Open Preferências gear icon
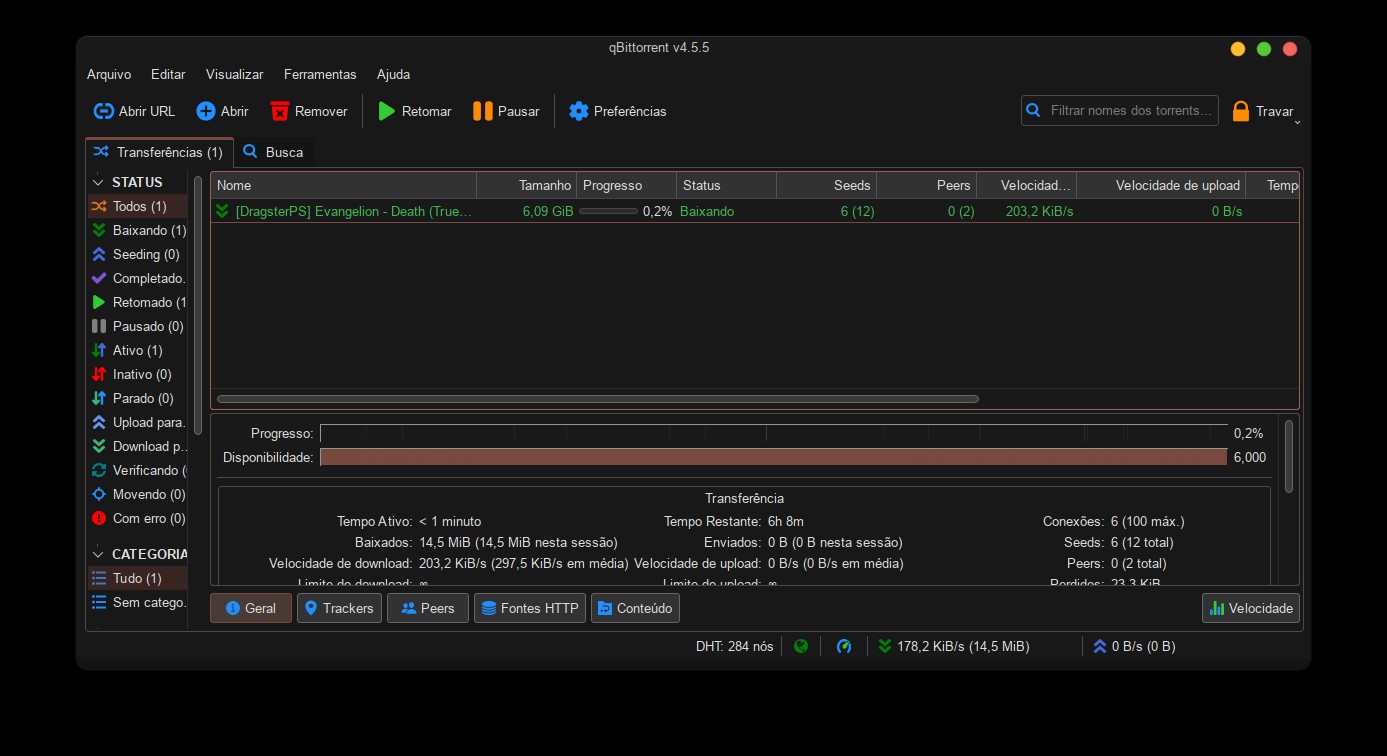Screen dimensions: 1387x756 pos(578,111)
